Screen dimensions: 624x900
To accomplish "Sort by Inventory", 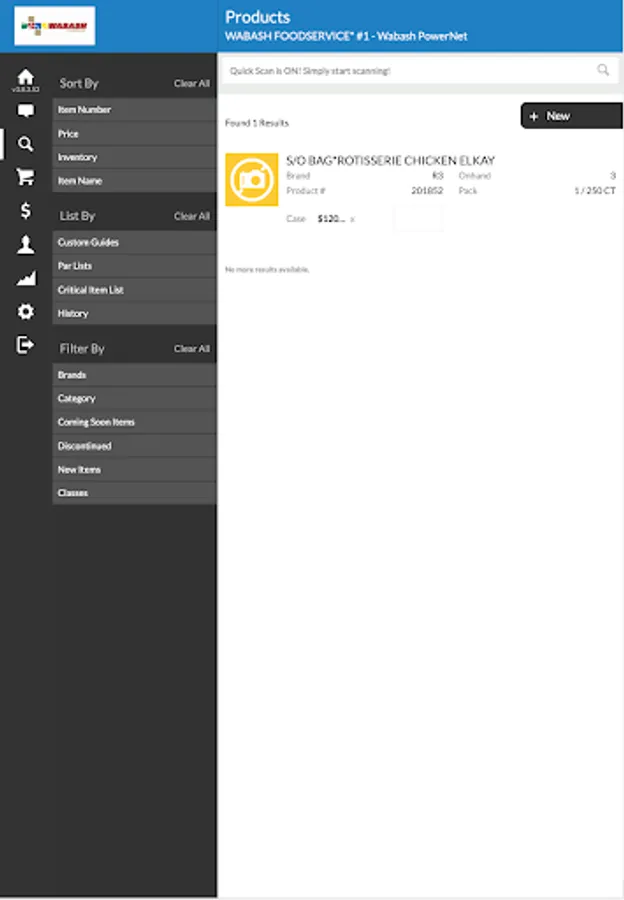I will (x=134, y=157).
